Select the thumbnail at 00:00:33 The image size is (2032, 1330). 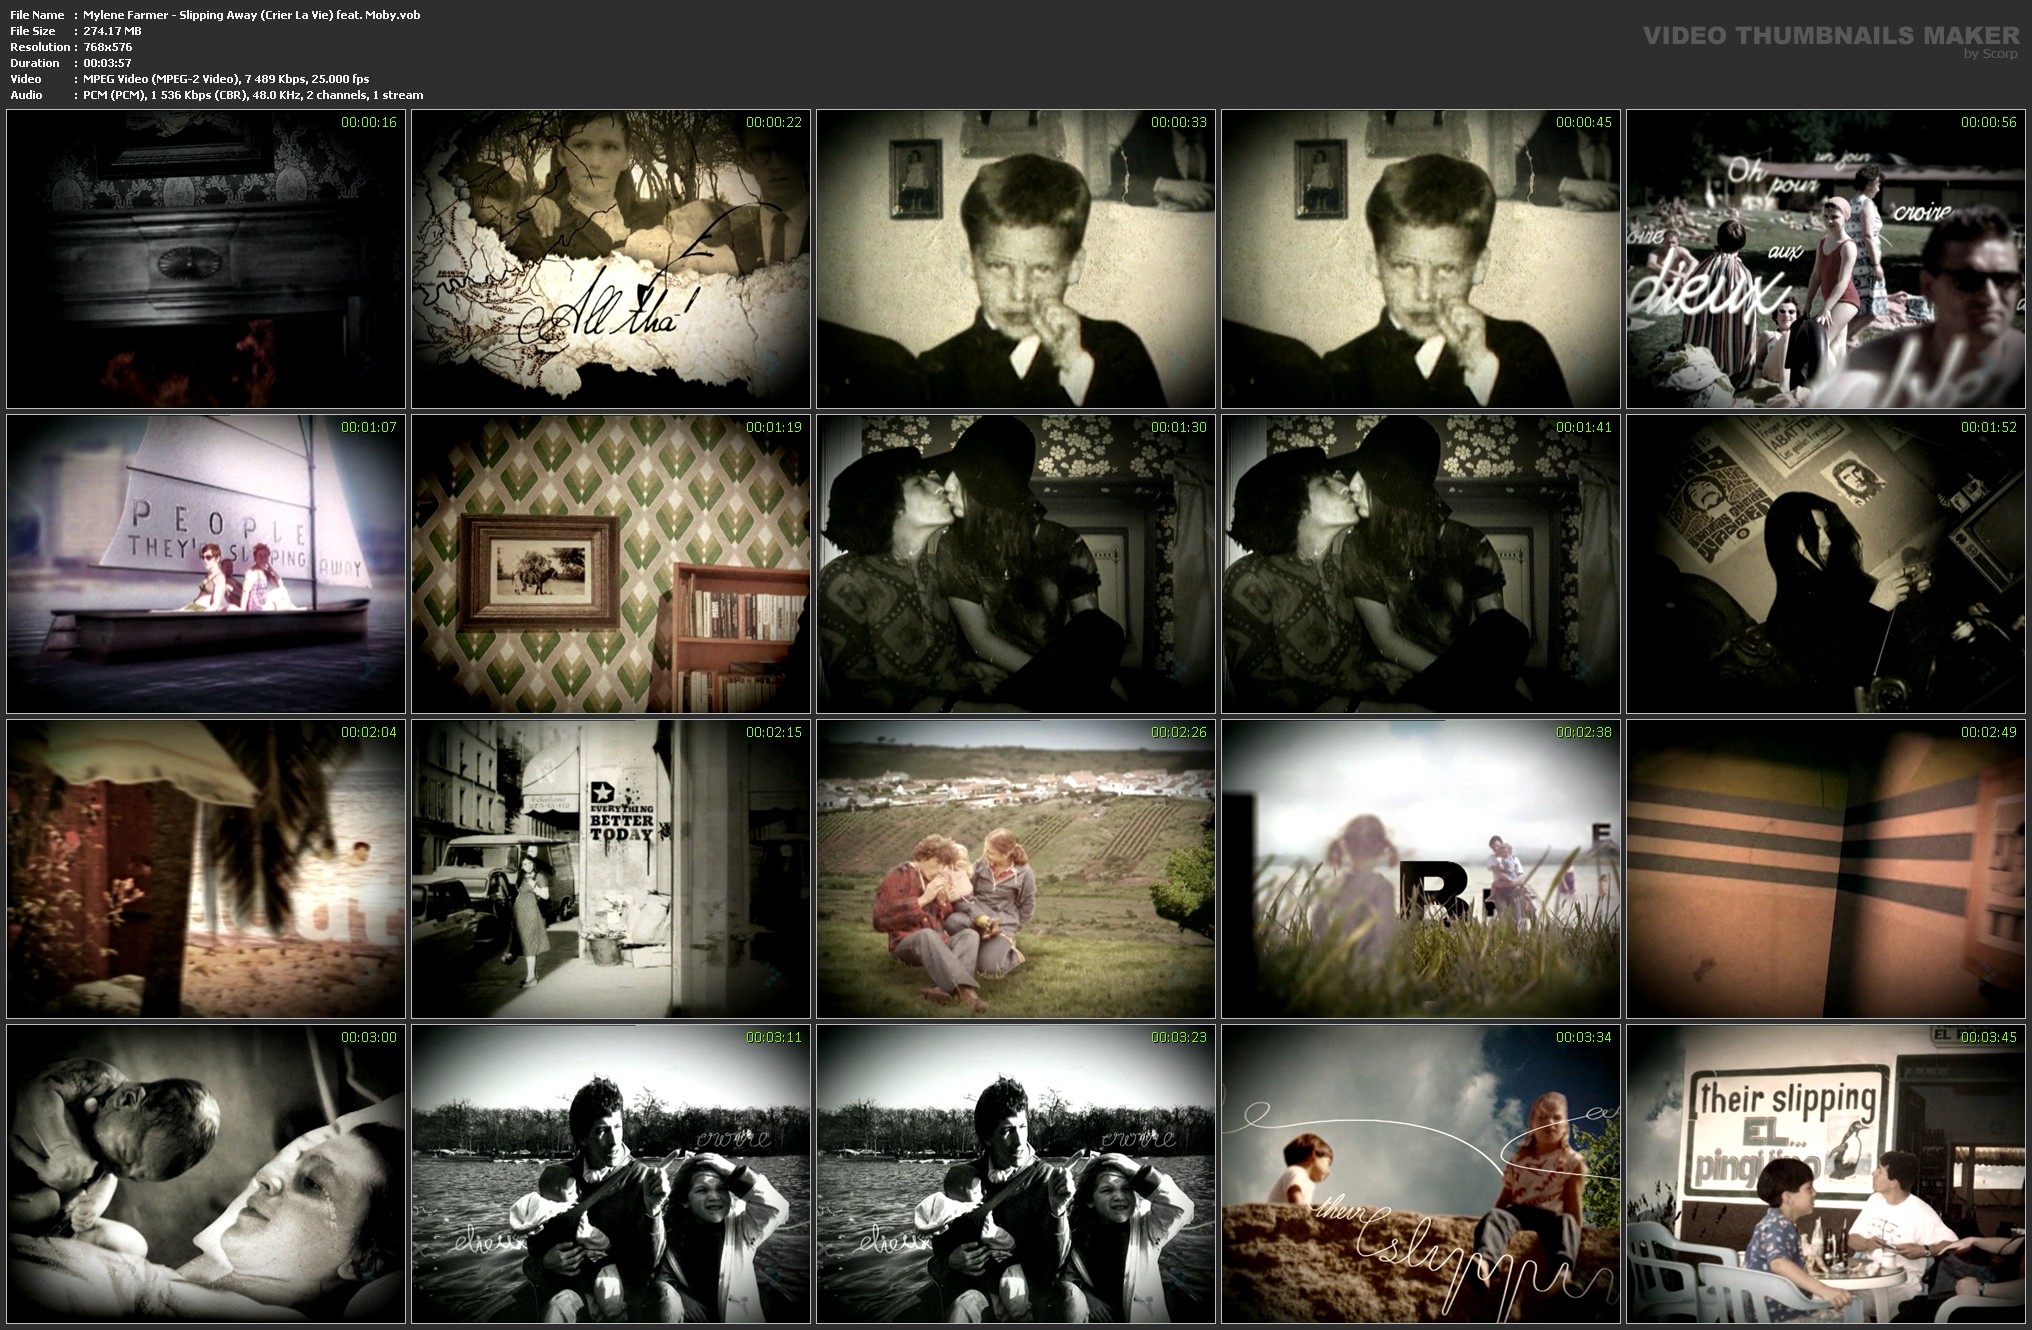tap(1016, 259)
